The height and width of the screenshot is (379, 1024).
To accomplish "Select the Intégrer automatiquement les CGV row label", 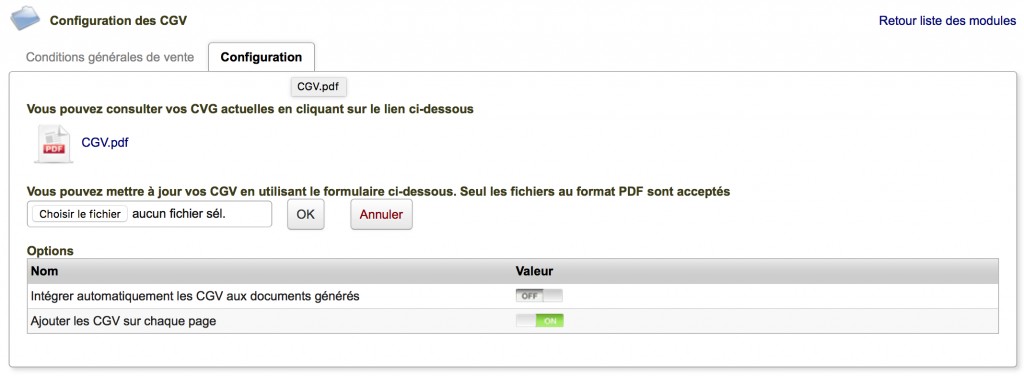I will tap(195, 296).
